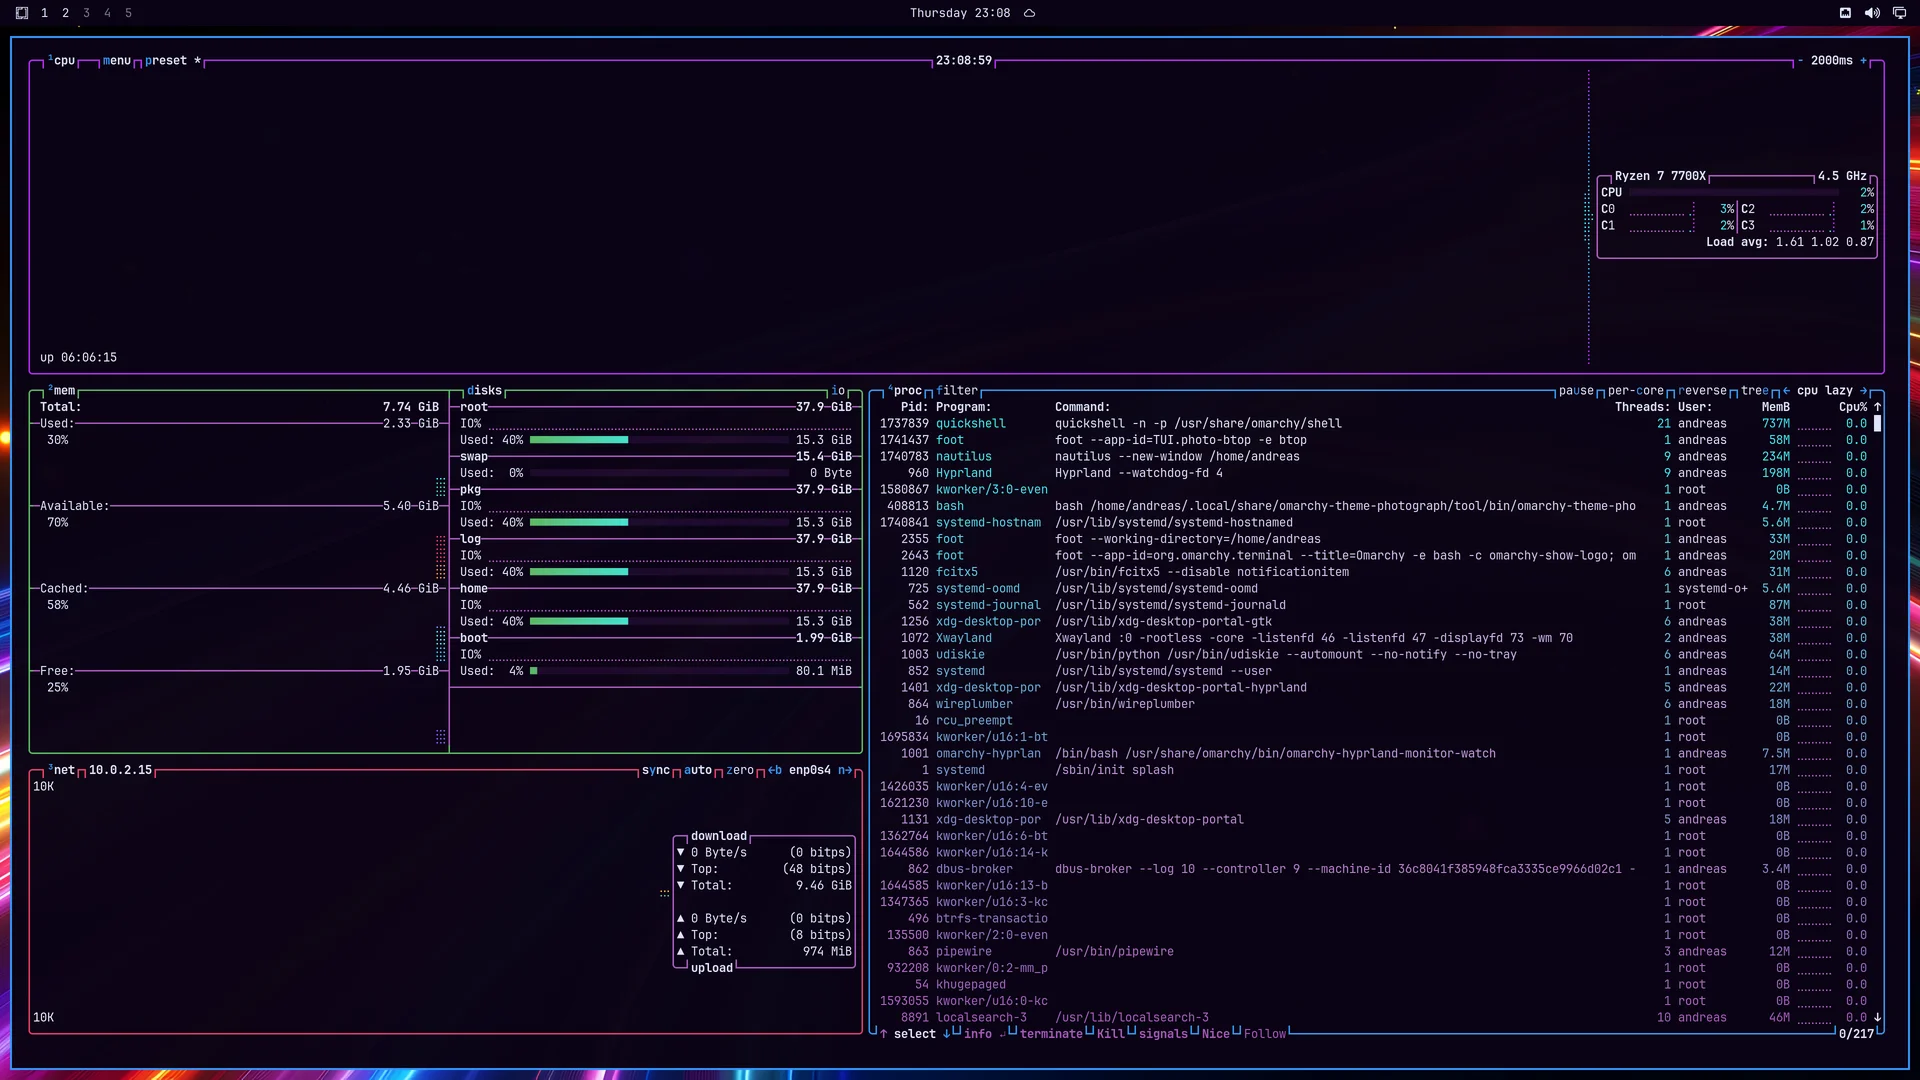Toggle per-core CPU usage in the proc box
Image resolution: width=1920 pixels, height=1080 pixels.
click(1636, 391)
